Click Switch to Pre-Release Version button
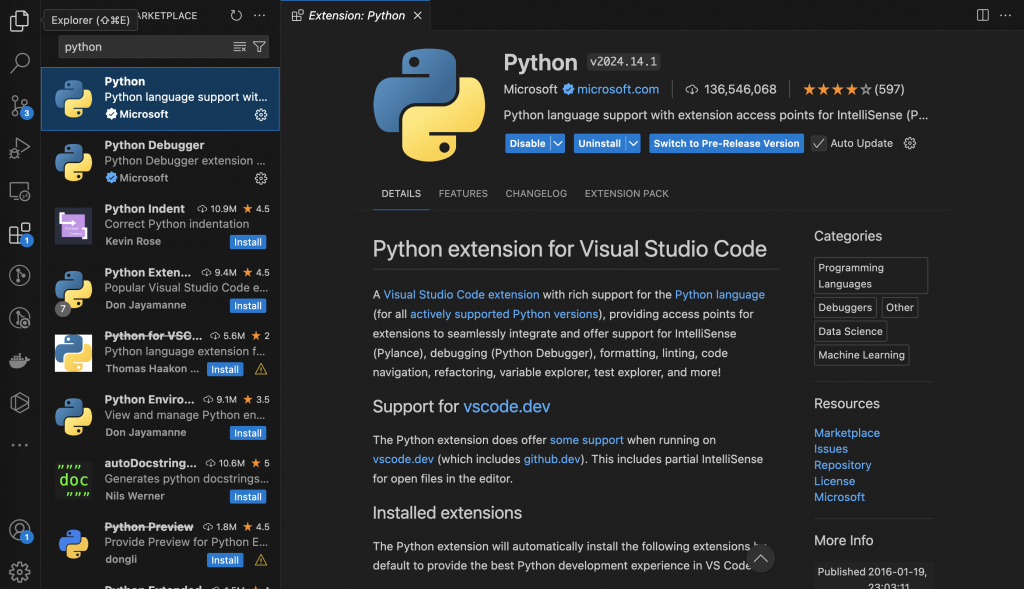Screen dimensions: 1024x589 click(726, 143)
